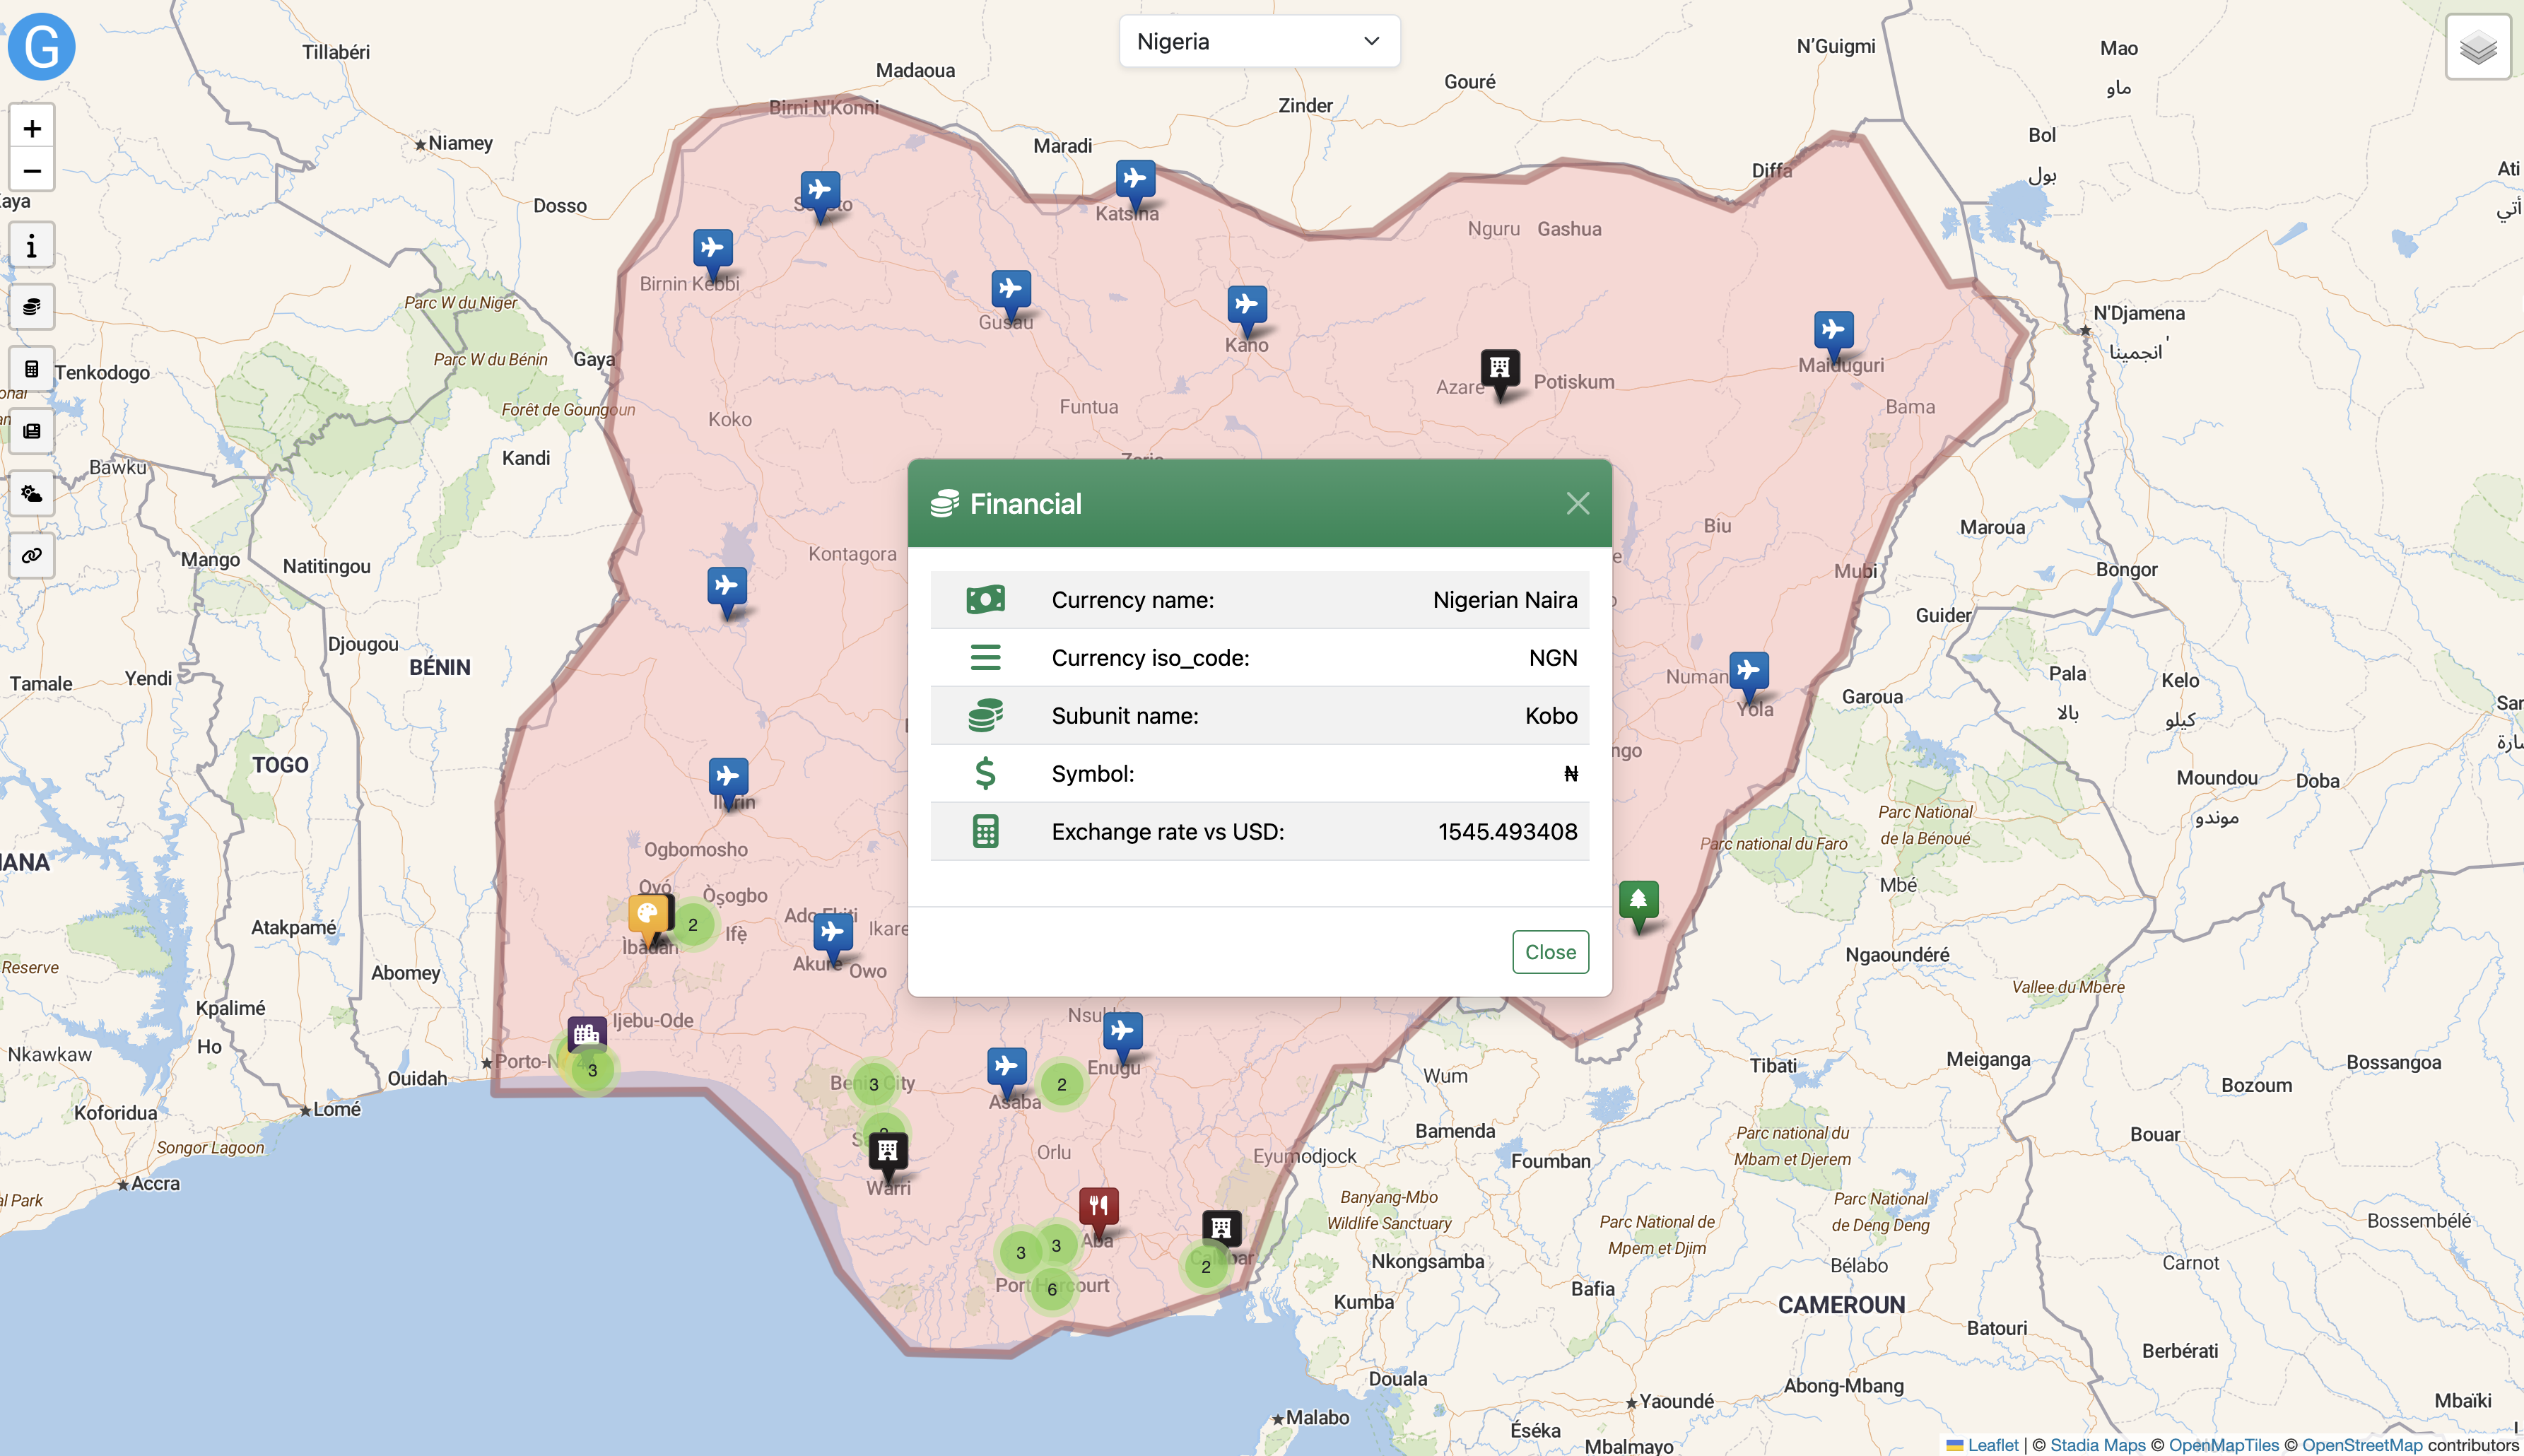
Task: Open the Nigeria country dropdown
Action: [x=1258, y=42]
